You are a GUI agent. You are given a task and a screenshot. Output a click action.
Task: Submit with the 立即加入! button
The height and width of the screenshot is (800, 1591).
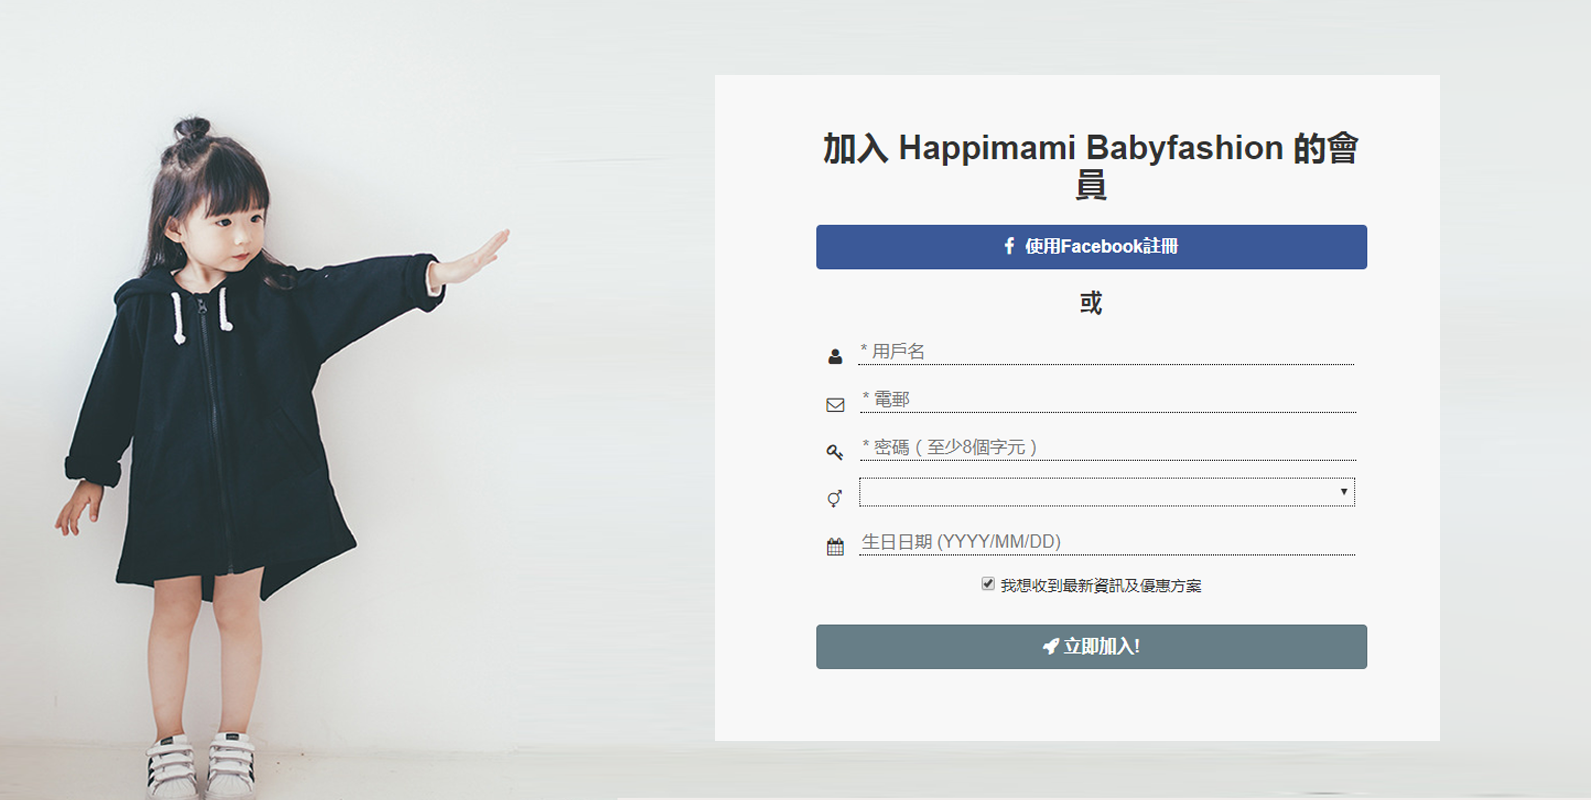click(1091, 647)
